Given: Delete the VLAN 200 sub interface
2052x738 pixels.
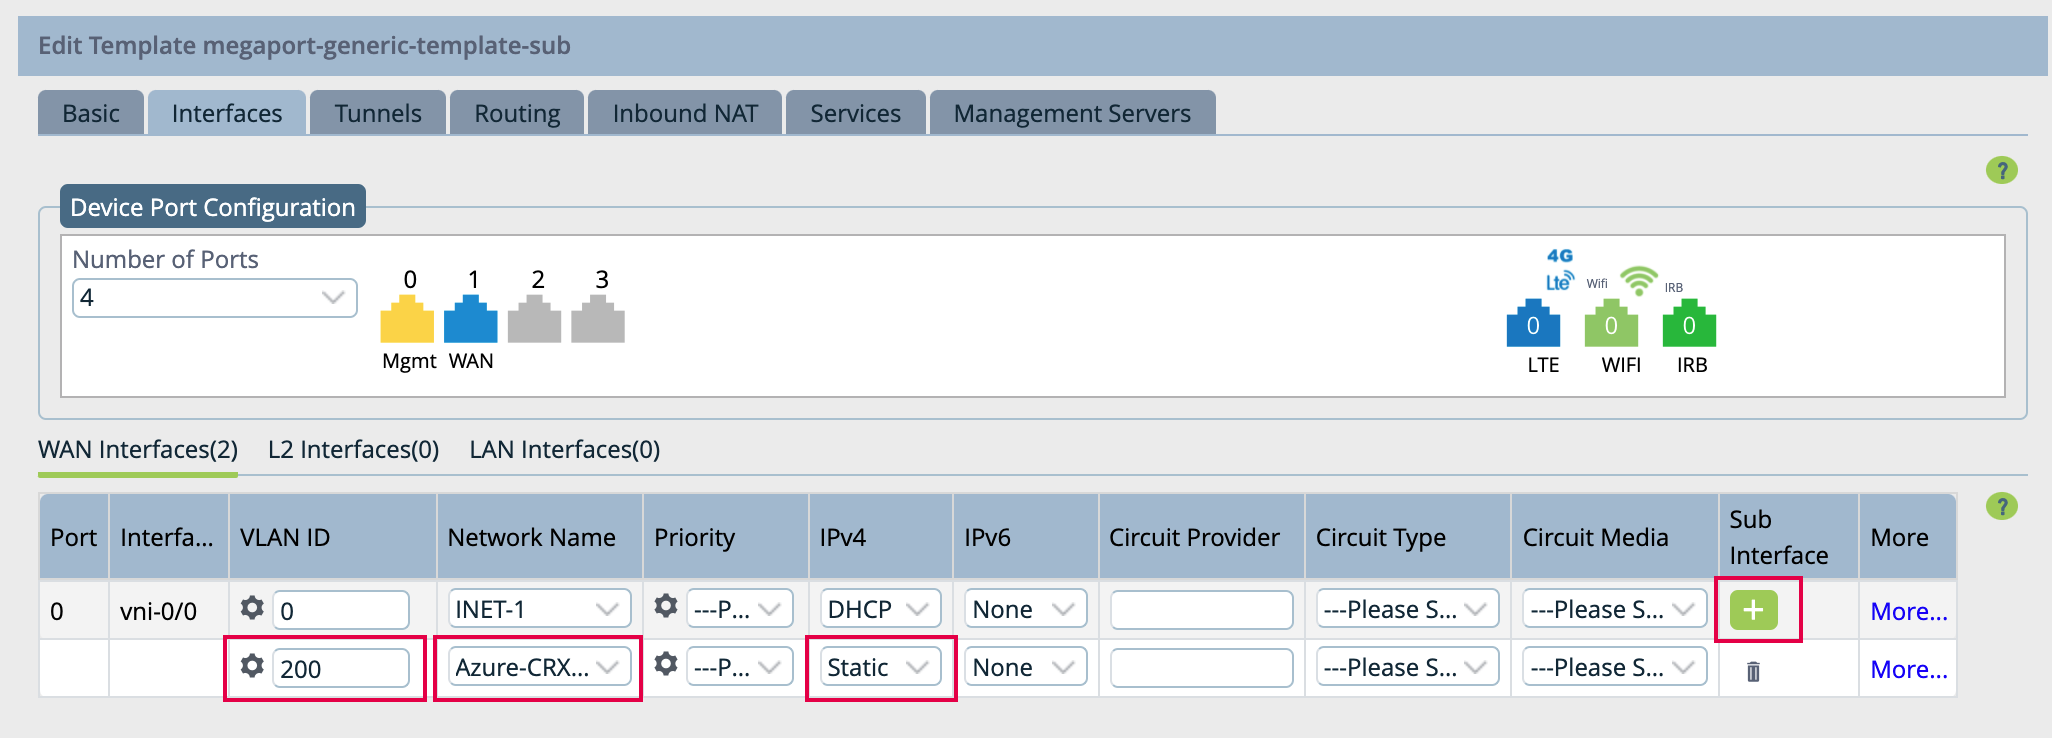Looking at the screenshot, I should (x=1753, y=671).
